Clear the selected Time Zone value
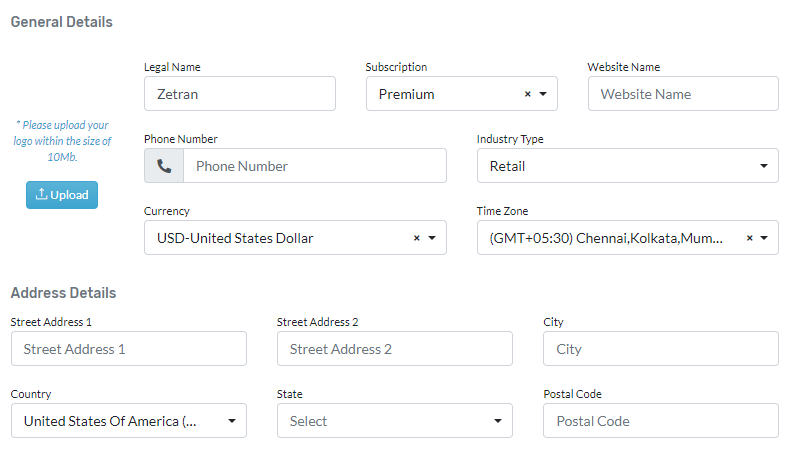This screenshot has width=792, height=449. coord(750,238)
